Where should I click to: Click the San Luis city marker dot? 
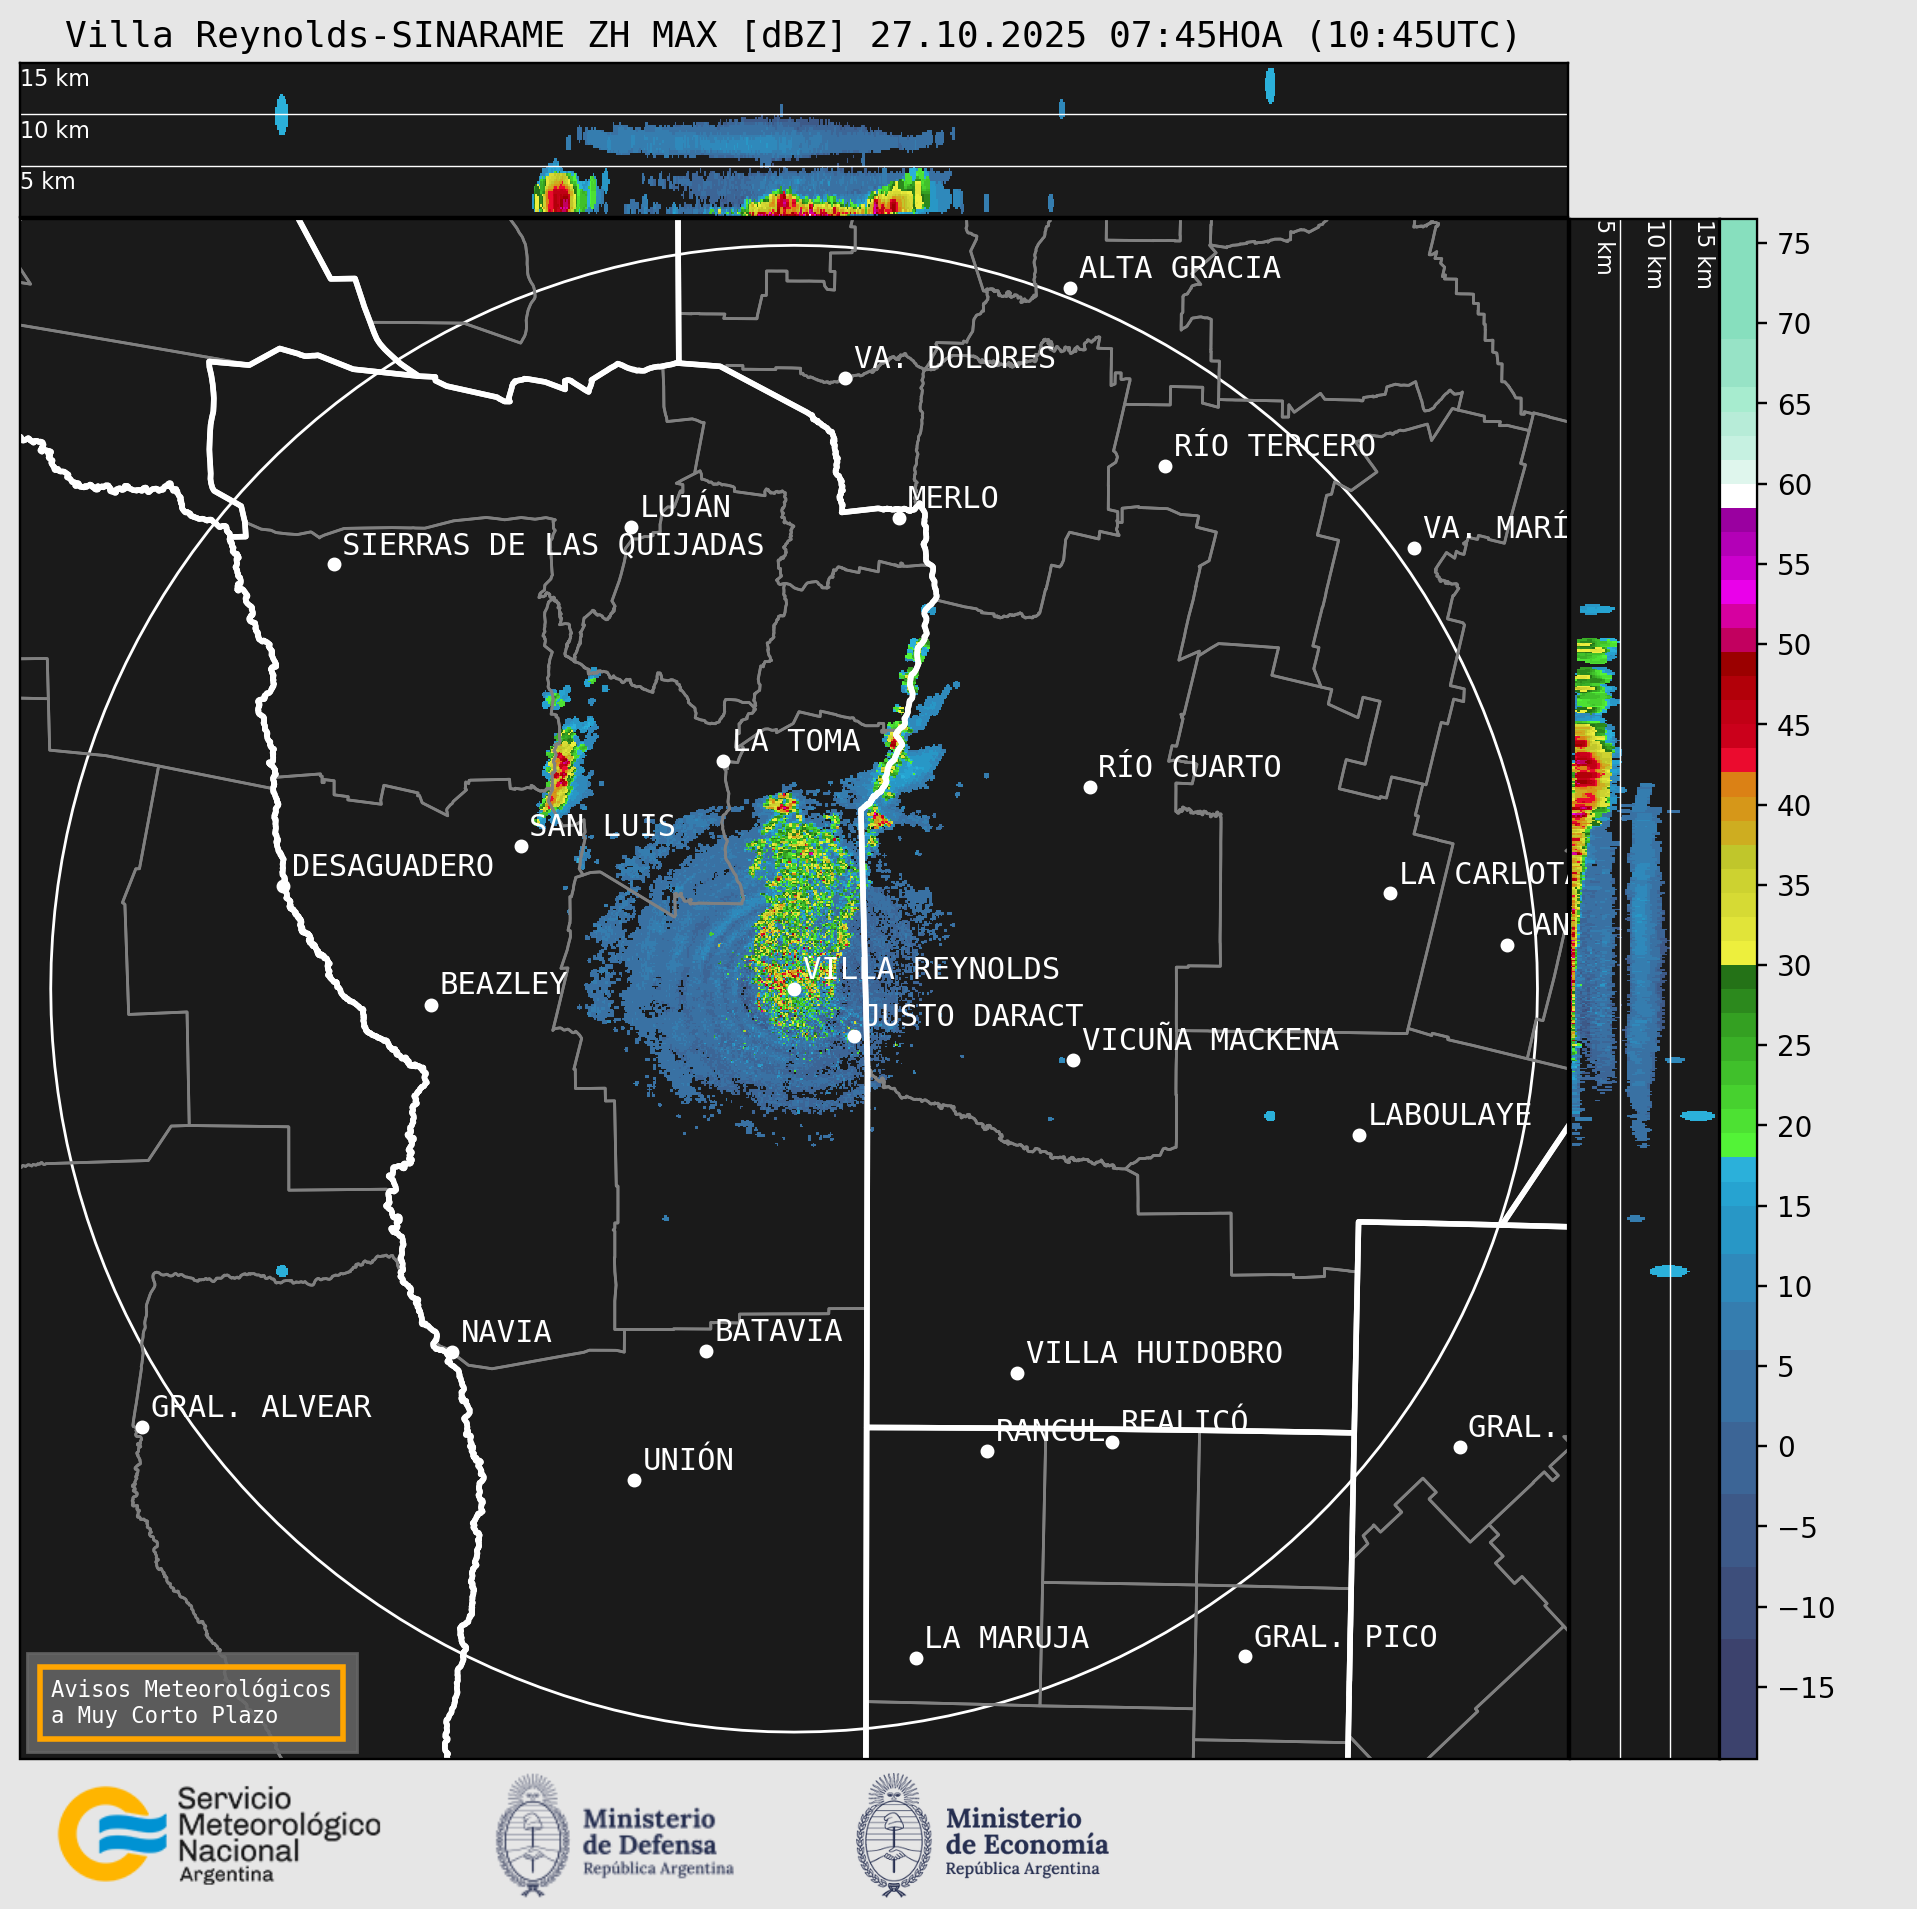click(521, 846)
